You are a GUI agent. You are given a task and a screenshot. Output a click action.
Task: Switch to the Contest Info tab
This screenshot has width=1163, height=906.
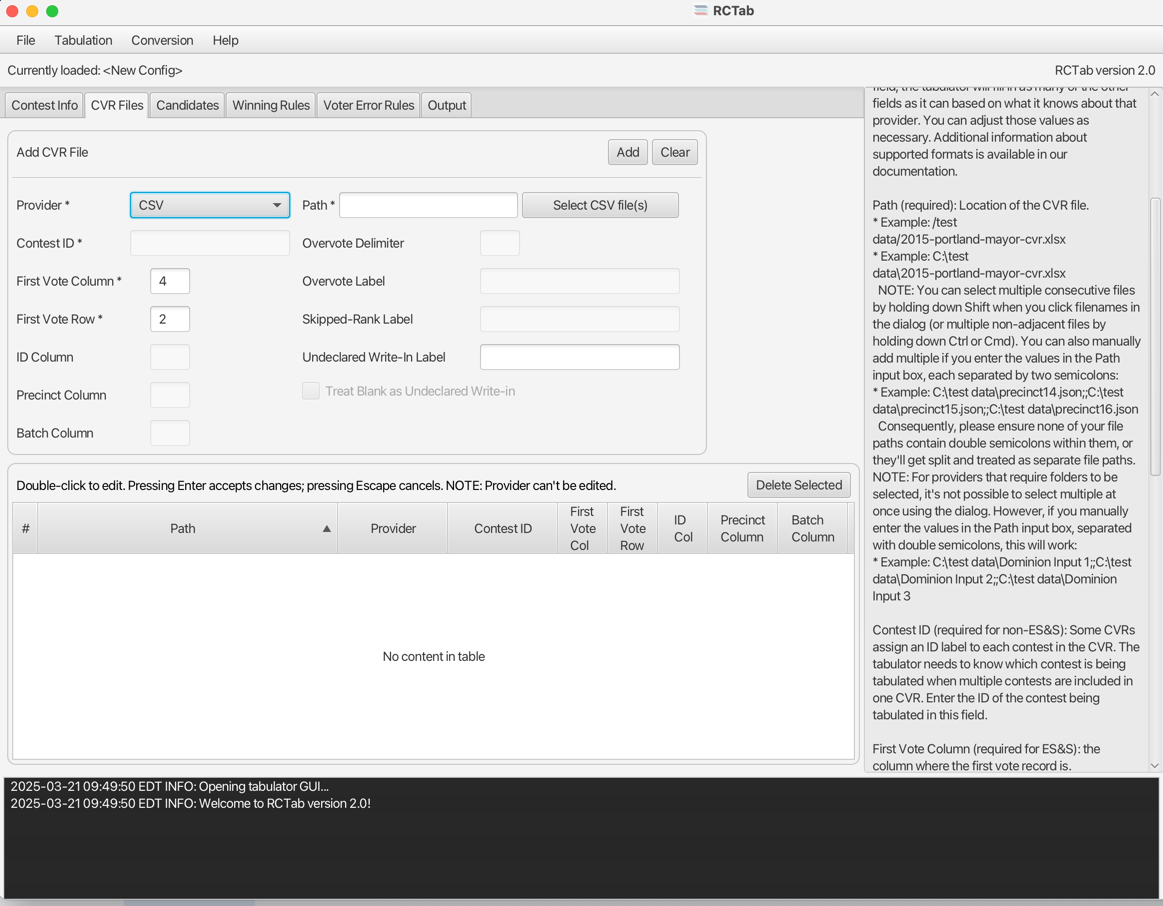tap(45, 105)
